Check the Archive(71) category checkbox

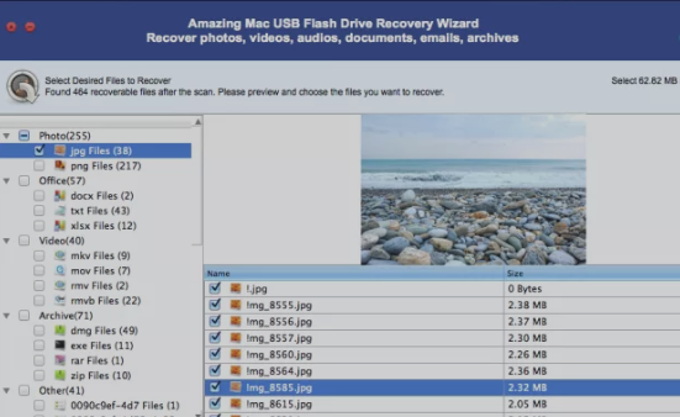24,316
